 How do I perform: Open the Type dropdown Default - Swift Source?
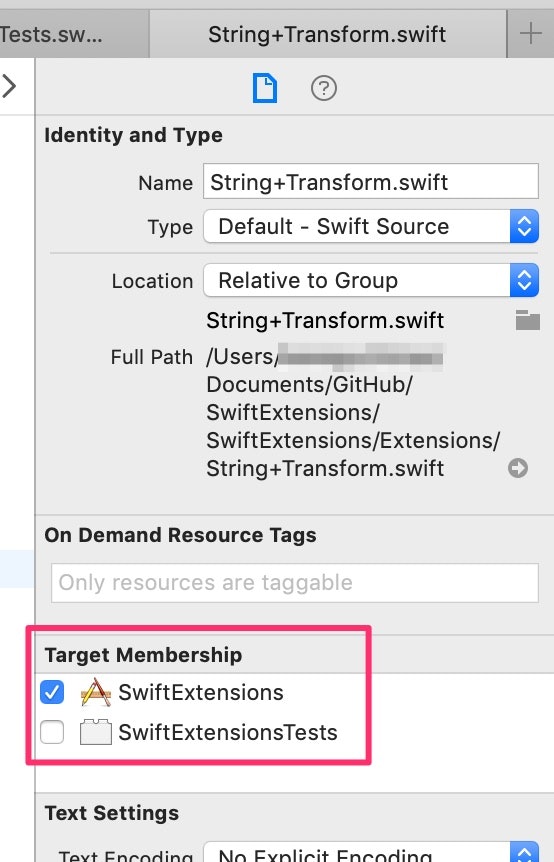click(x=371, y=226)
